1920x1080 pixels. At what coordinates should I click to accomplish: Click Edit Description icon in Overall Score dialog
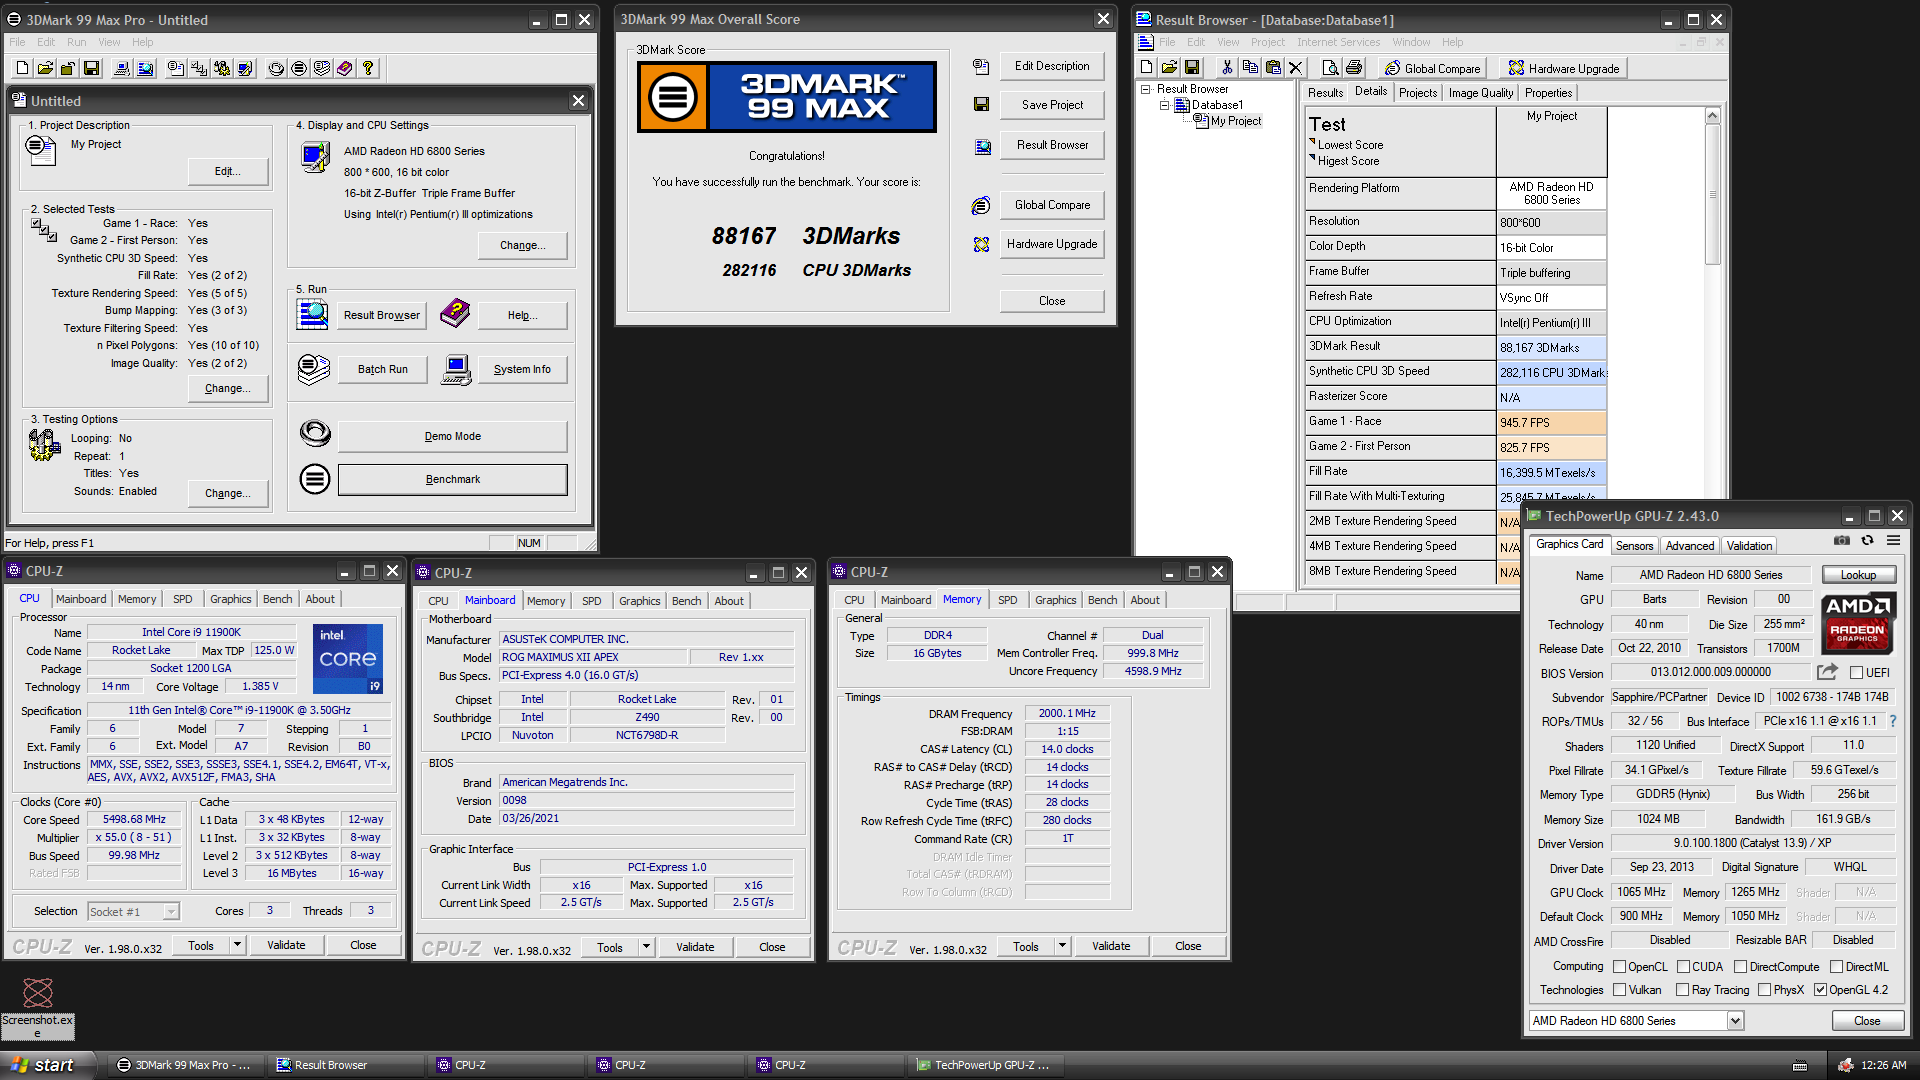click(981, 66)
